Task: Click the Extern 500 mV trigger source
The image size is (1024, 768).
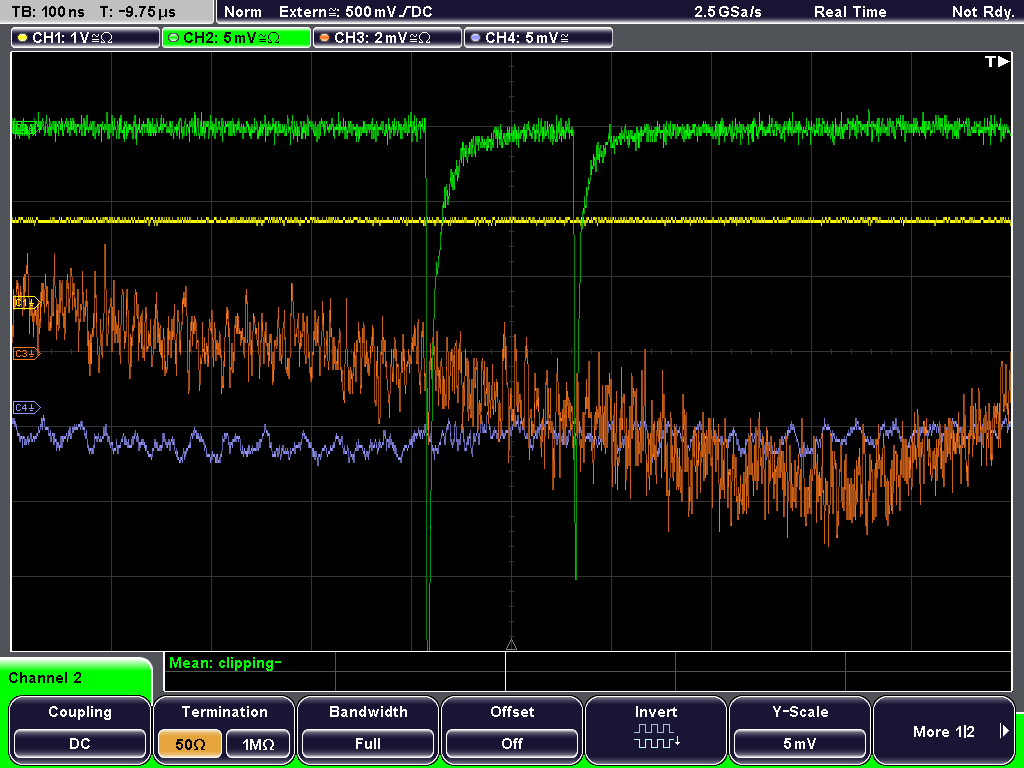Action: click(x=355, y=12)
